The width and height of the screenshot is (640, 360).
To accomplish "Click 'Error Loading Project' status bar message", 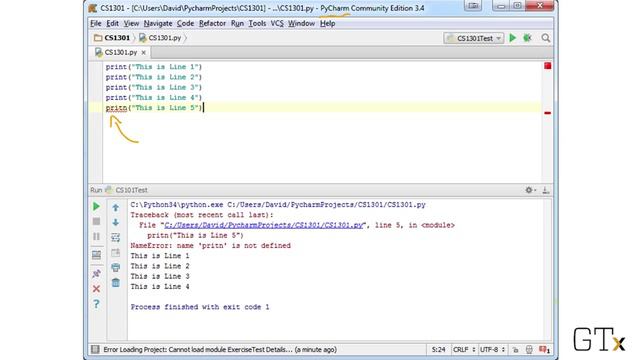I will coord(220,350).
